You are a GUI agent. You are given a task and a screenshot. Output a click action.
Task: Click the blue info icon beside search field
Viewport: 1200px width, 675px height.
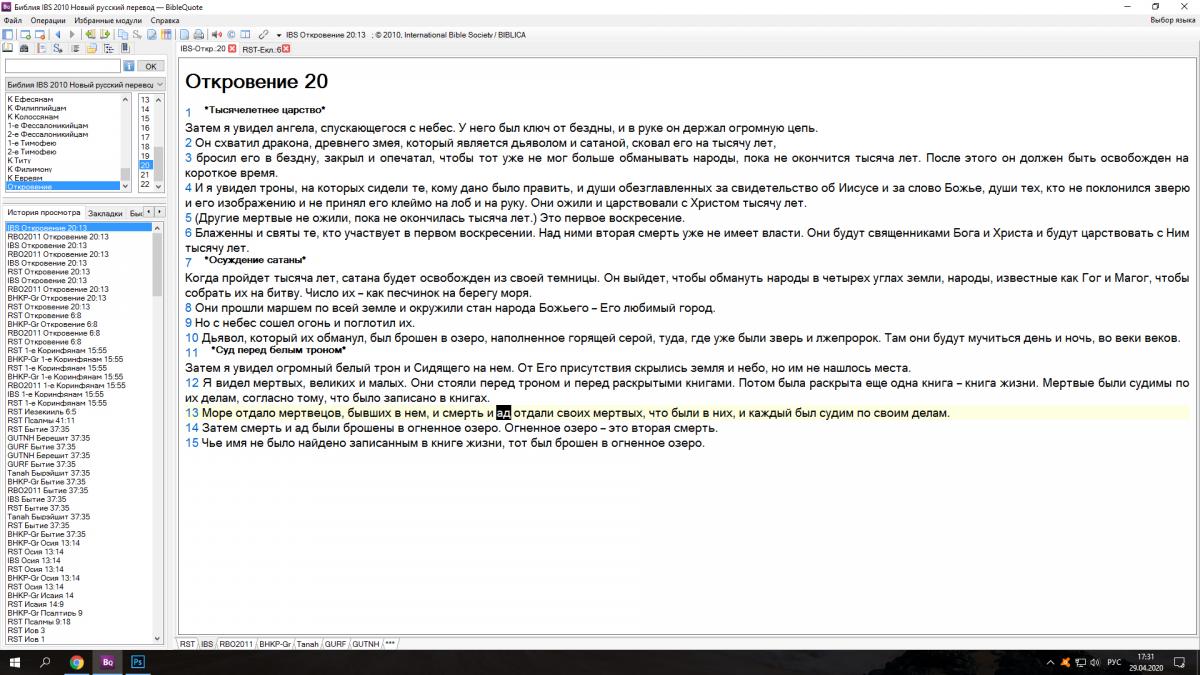pyautogui.click(x=129, y=66)
